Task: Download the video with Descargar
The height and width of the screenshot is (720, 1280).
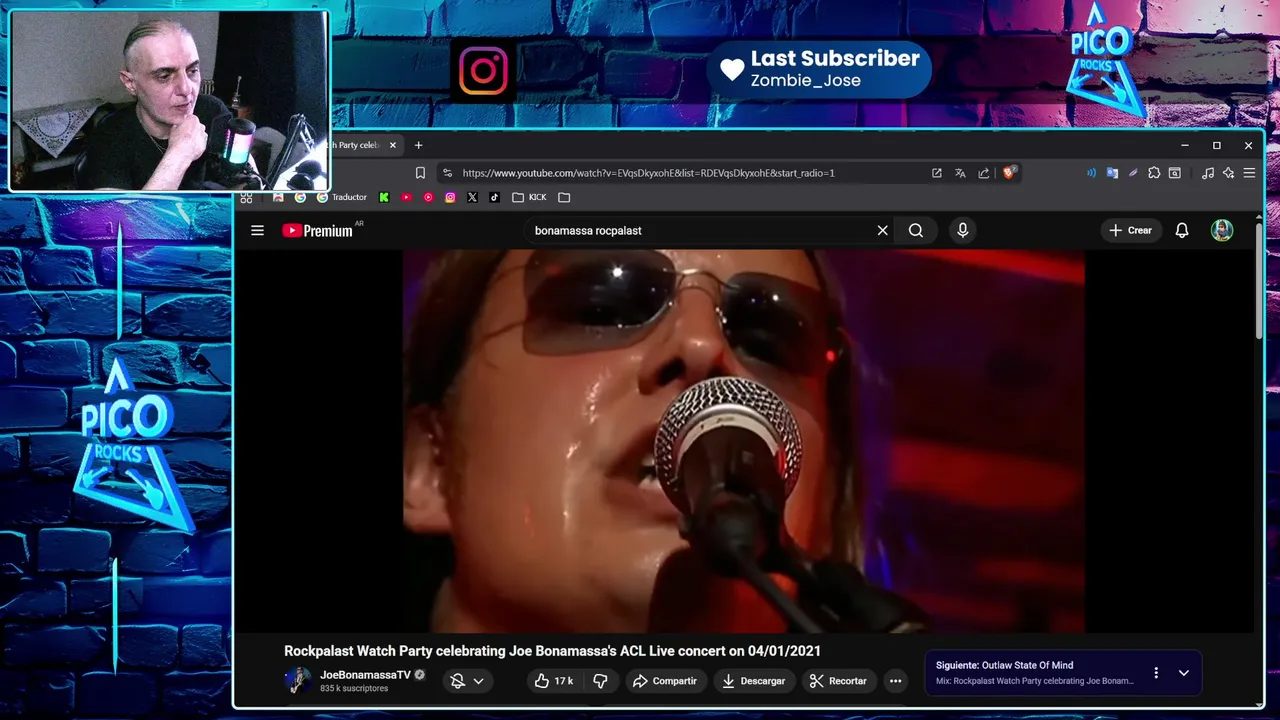Action: (754, 681)
